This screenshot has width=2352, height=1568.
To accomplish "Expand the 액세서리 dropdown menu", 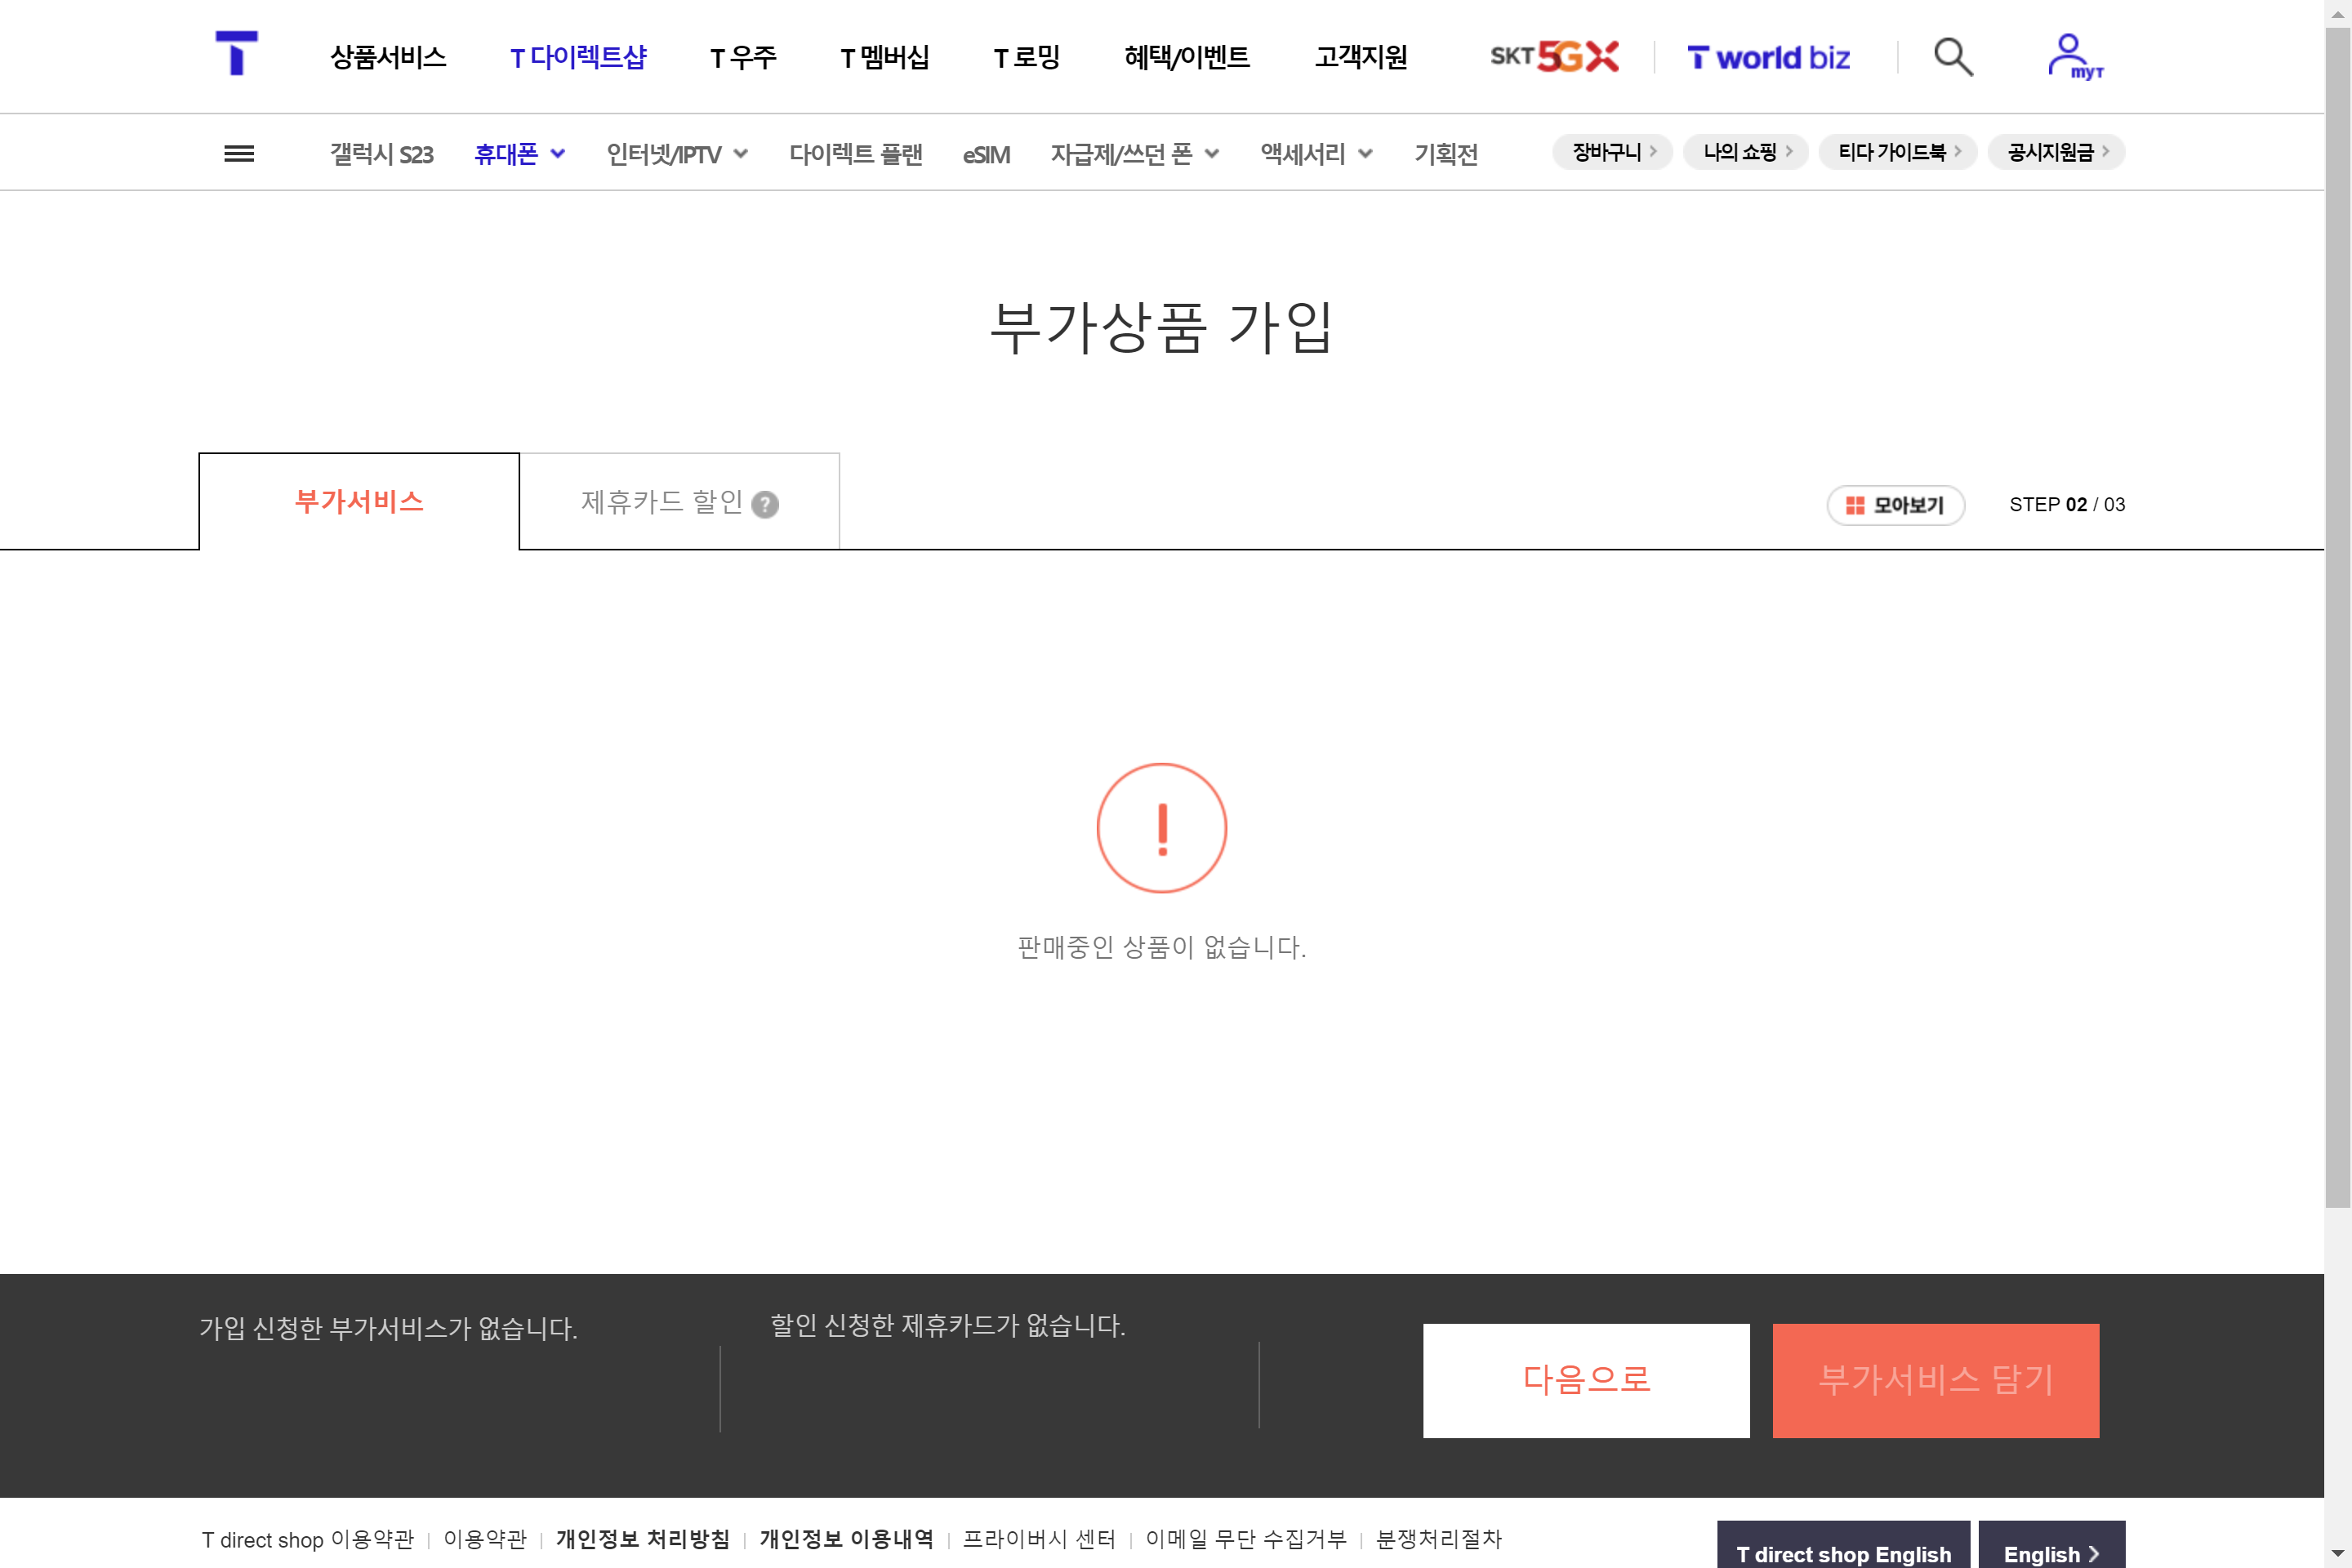I will click(1316, 154).
